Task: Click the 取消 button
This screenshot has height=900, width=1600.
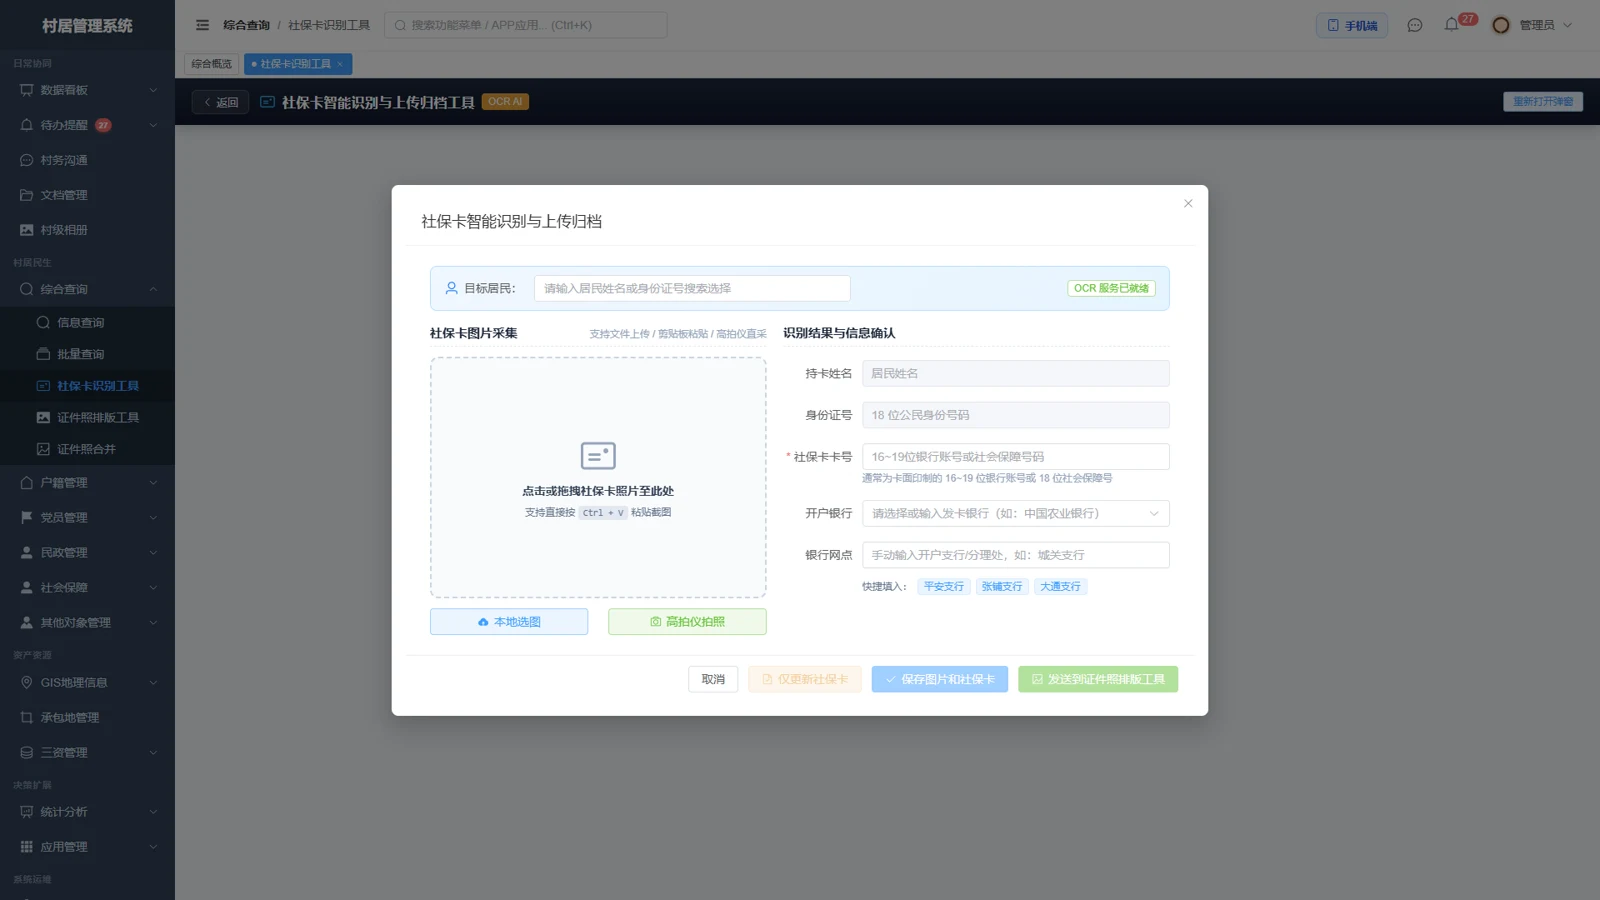Action: 713,680
